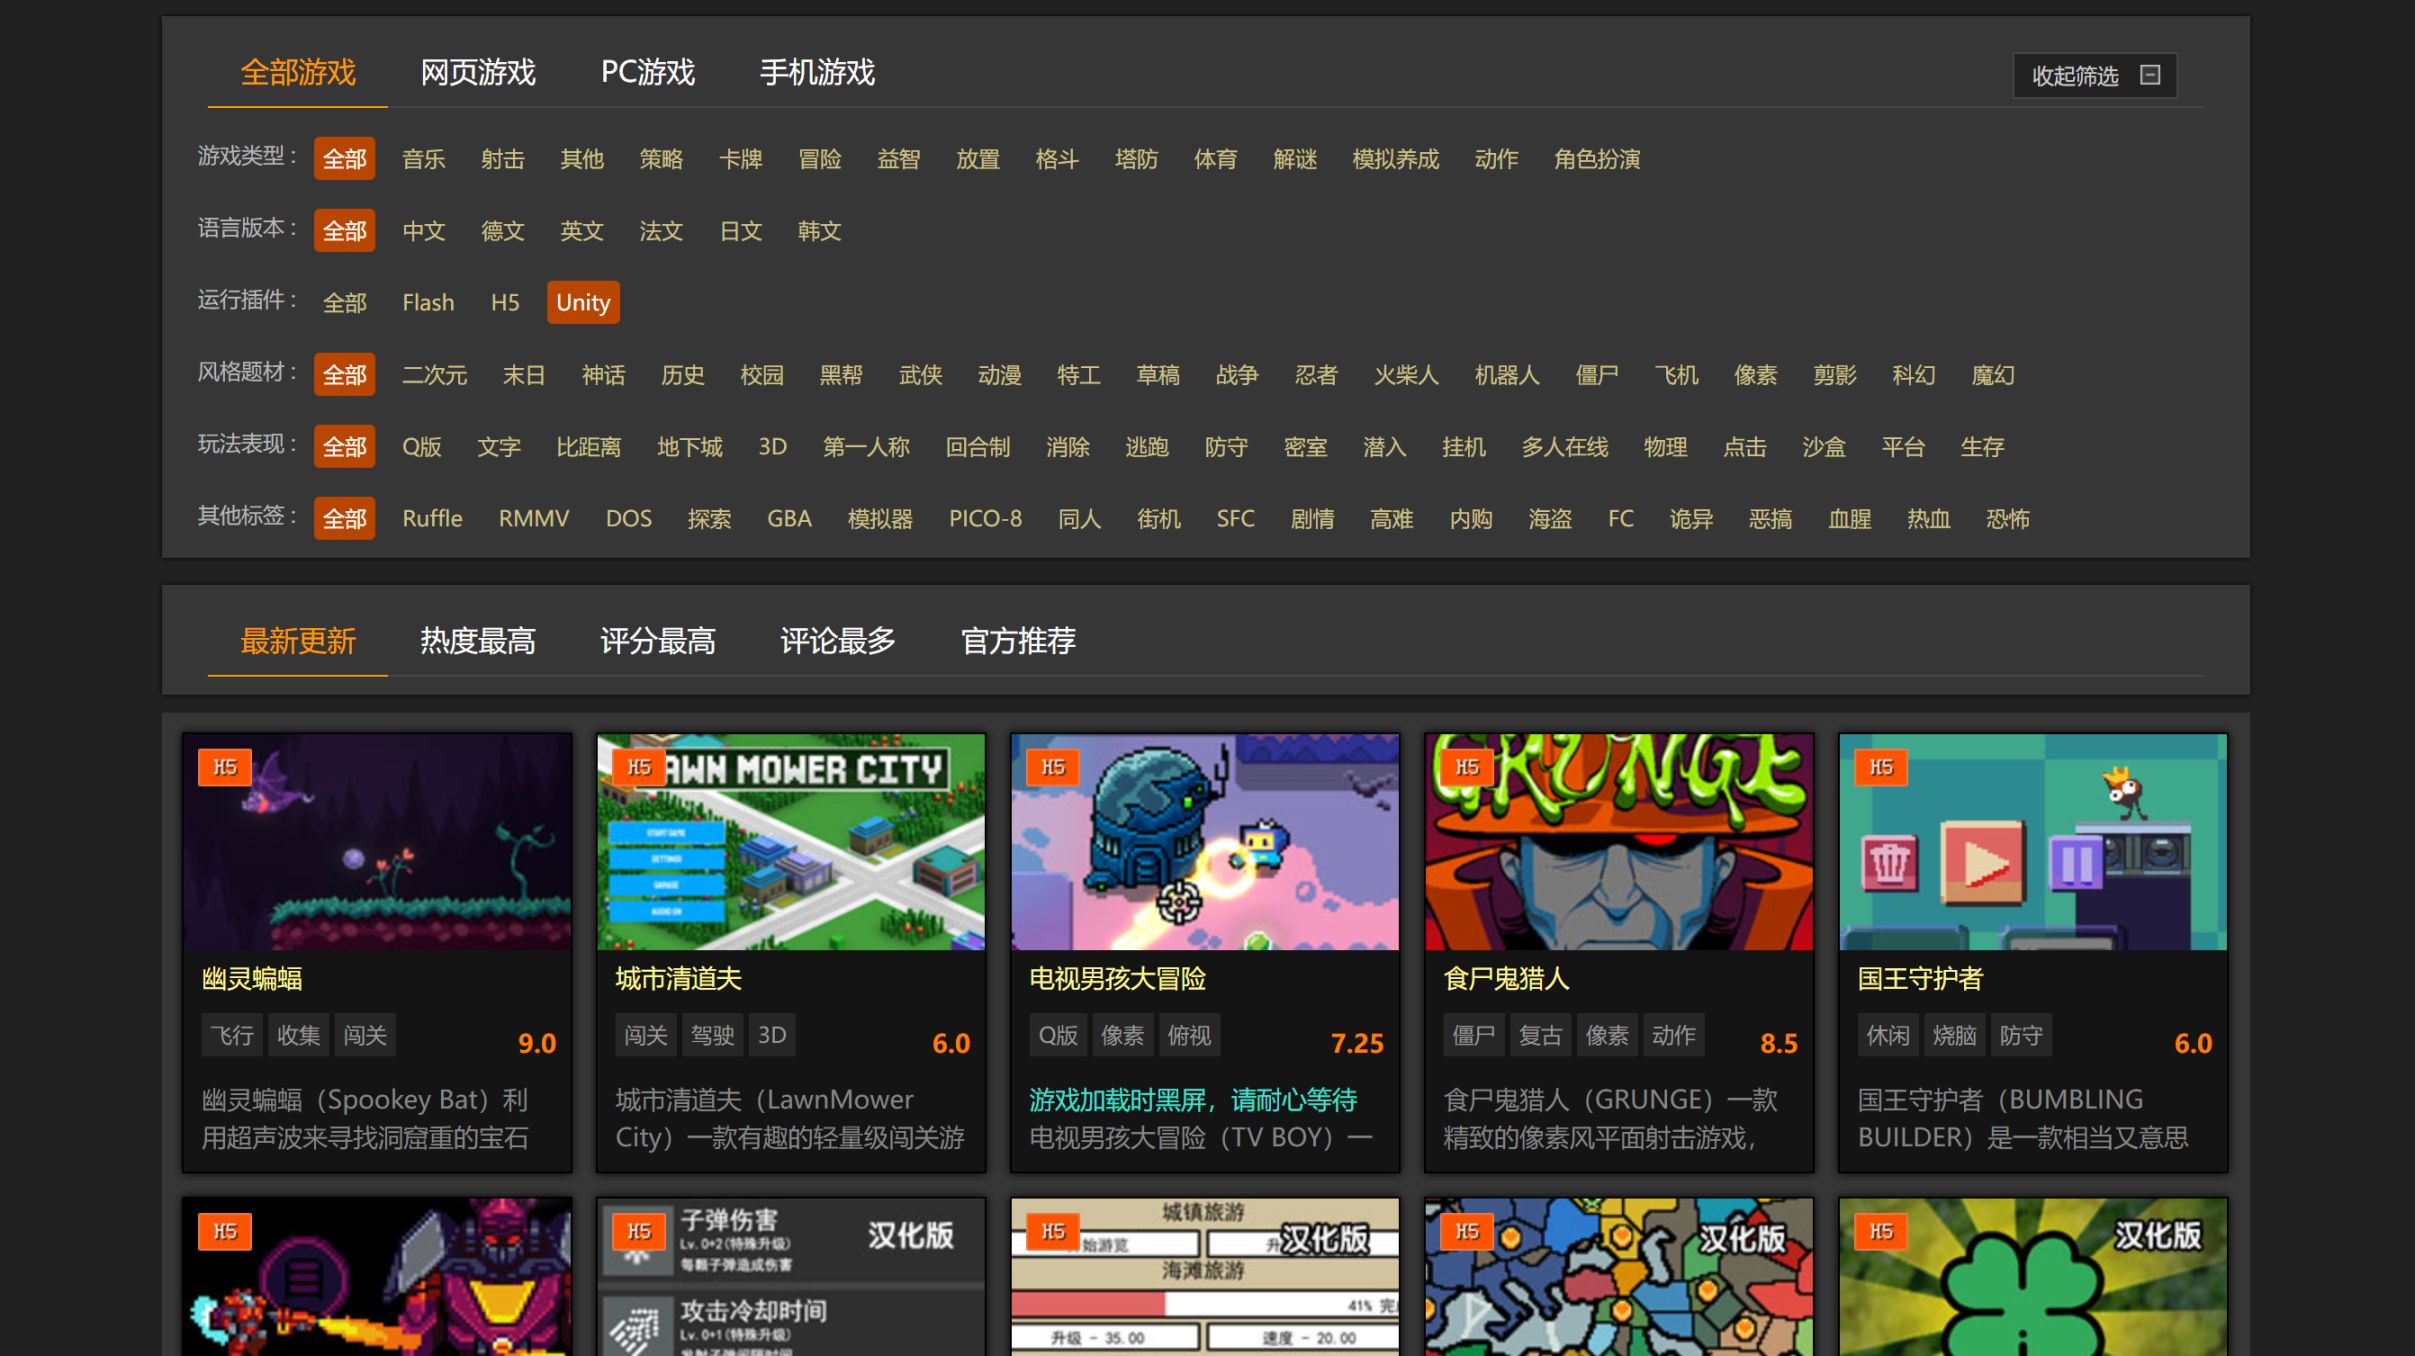Screen dimensions: 2415x1356
Task: Click H5 badge on 食尸鬼猎人 thumbnail
Action: (x=1467, y=767)
